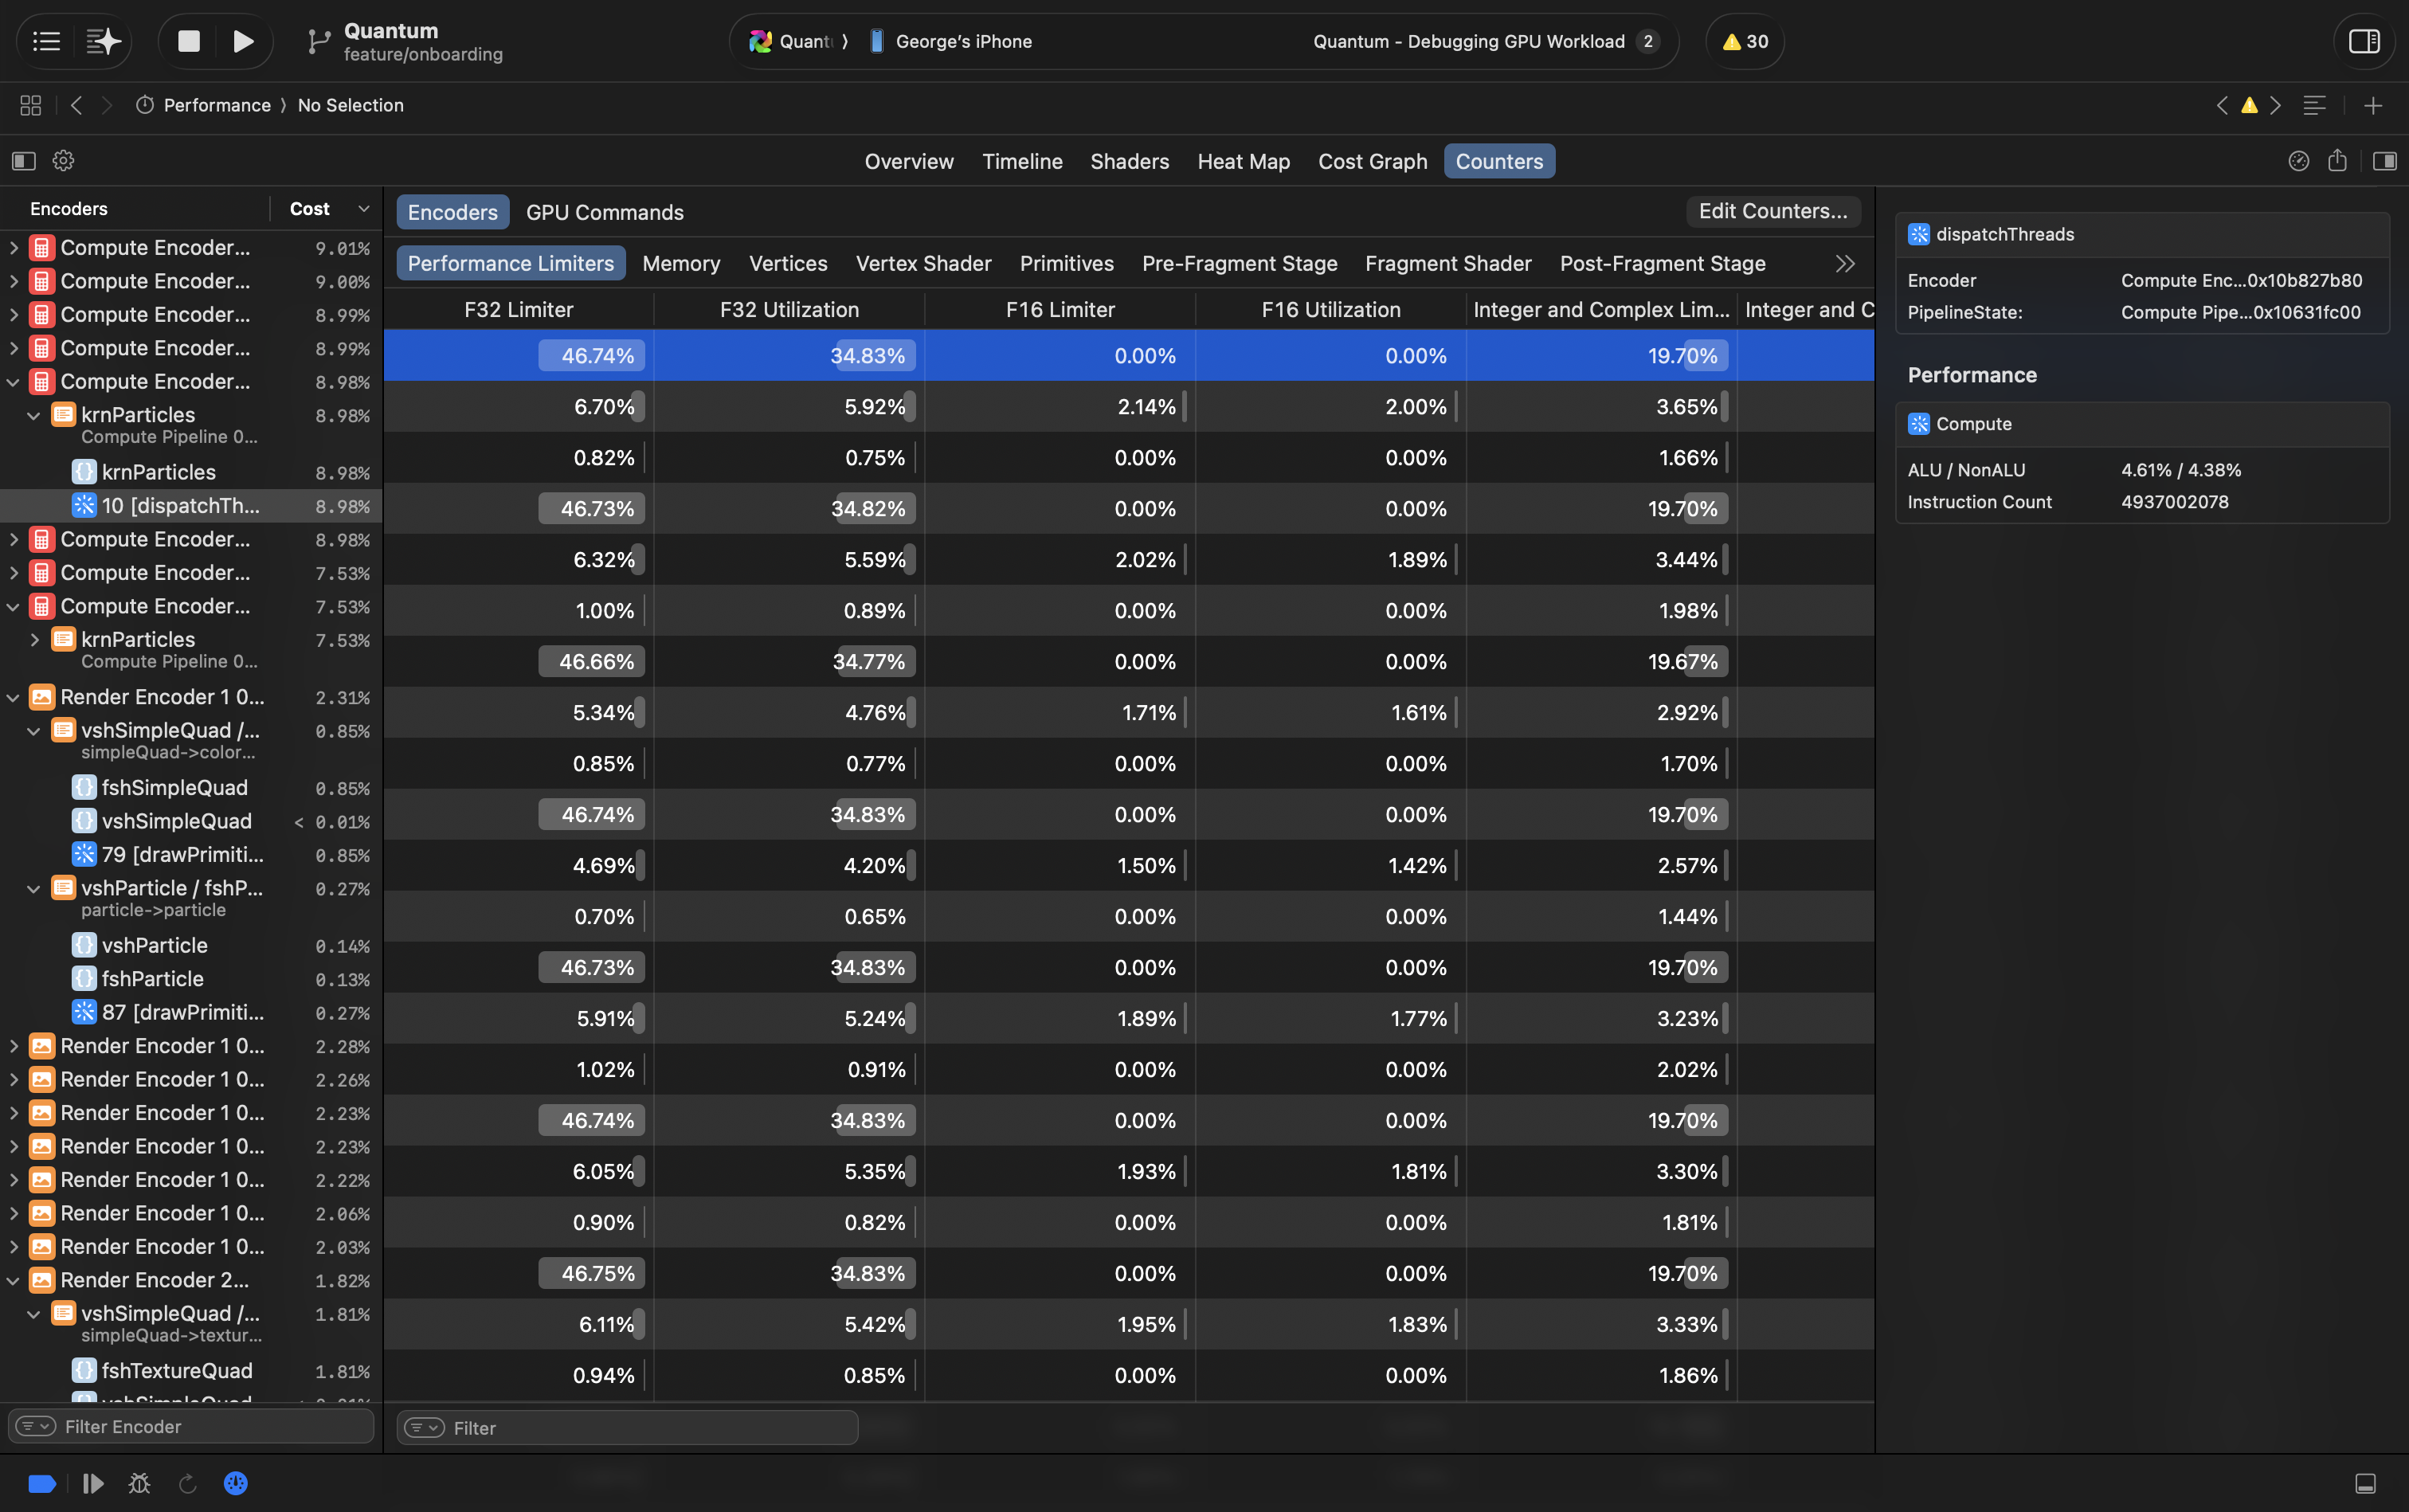Select the Memory counters tab

click(680, 263)
